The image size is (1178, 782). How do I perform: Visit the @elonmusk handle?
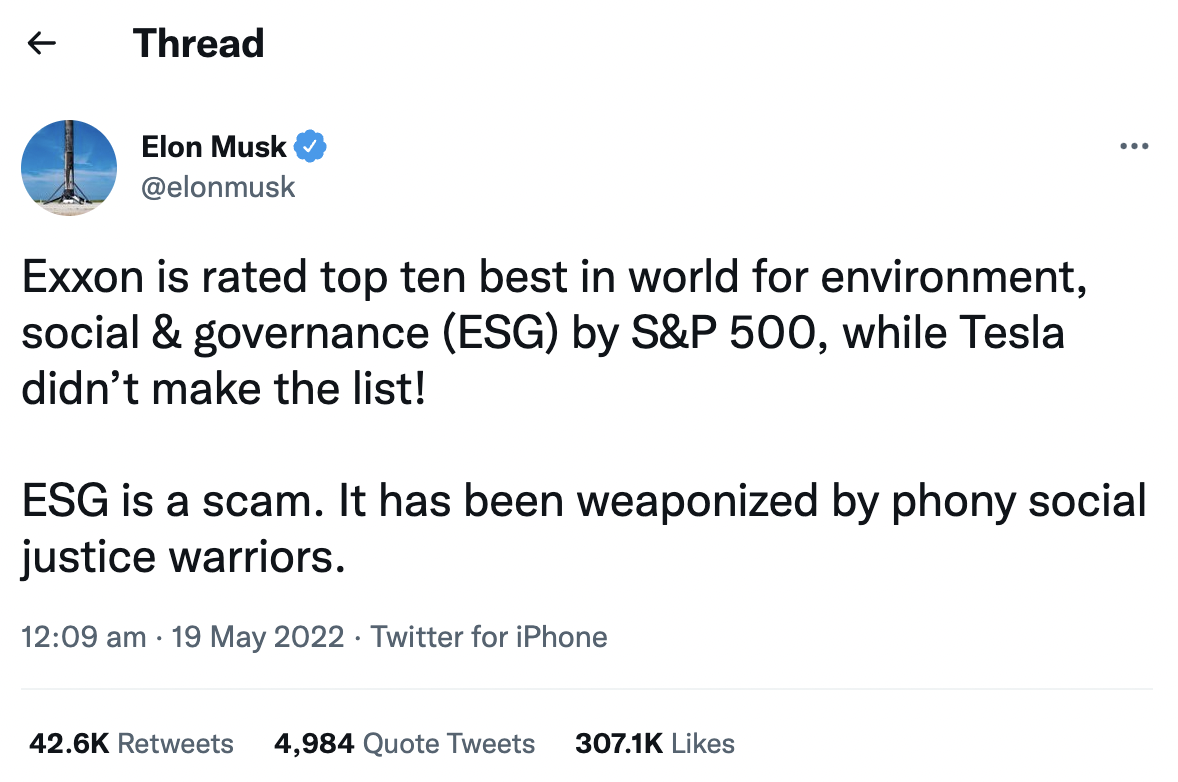[x=218, y=187]
